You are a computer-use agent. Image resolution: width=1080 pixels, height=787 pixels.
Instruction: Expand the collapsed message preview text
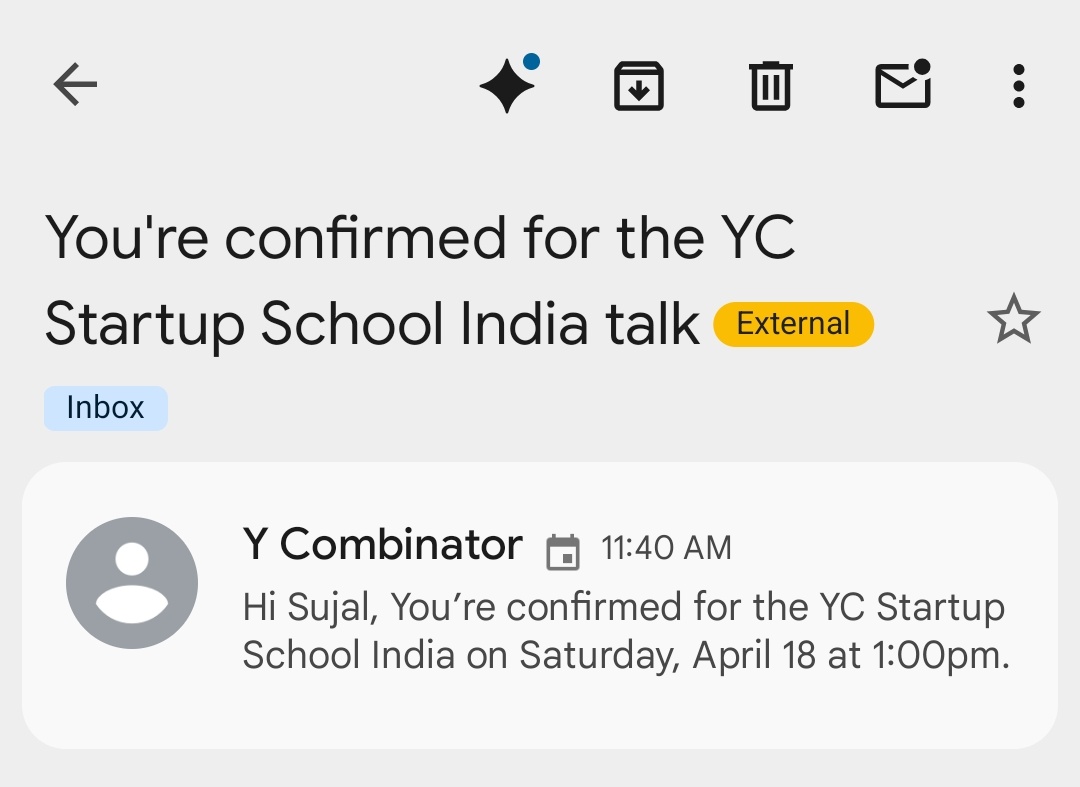(x=624, y=631)
